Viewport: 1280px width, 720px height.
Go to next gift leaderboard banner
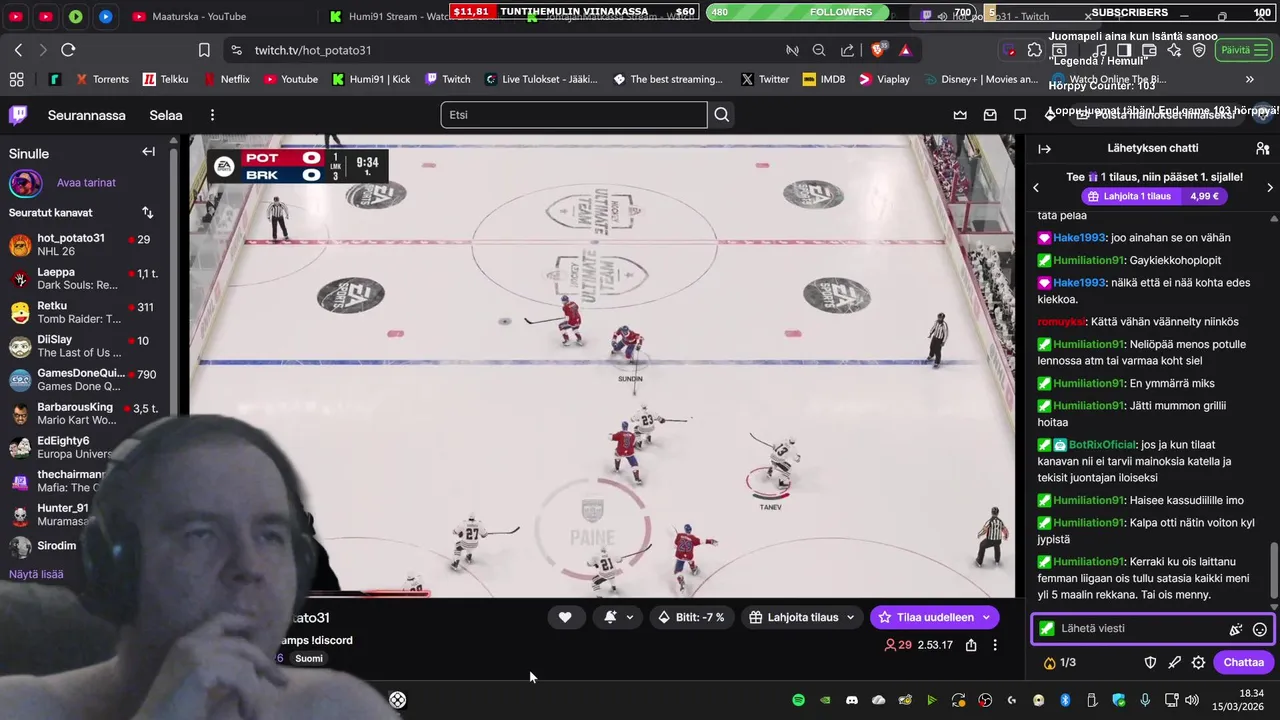click(x=1270, y=187)
